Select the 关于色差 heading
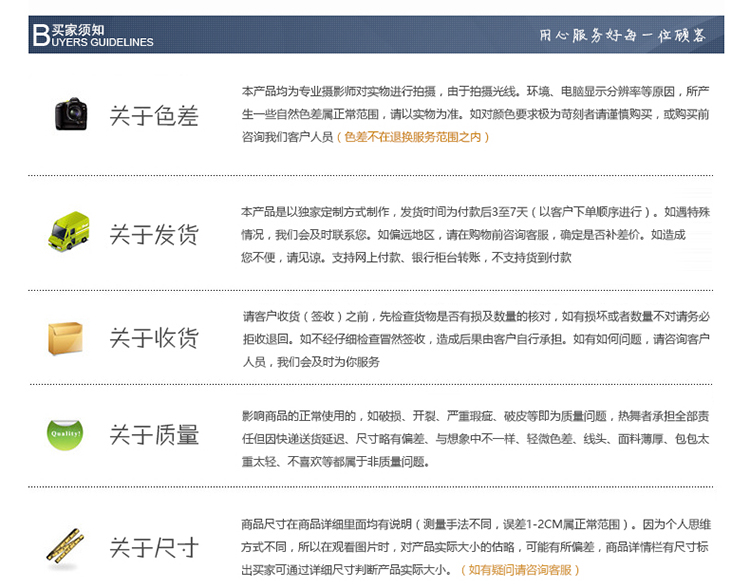 tap(154, 115)
